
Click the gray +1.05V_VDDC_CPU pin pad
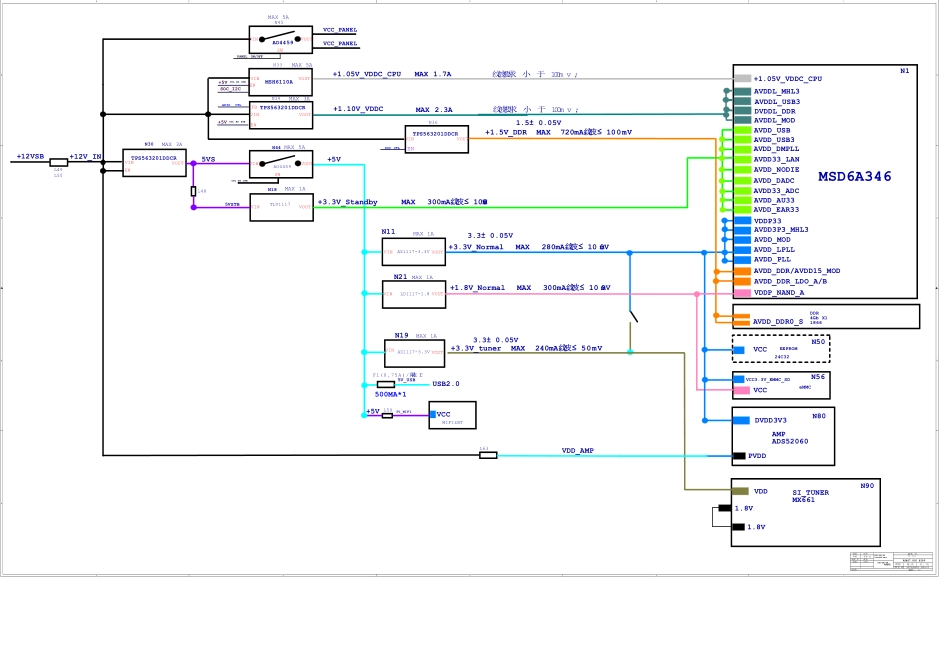tap(742, 78)
